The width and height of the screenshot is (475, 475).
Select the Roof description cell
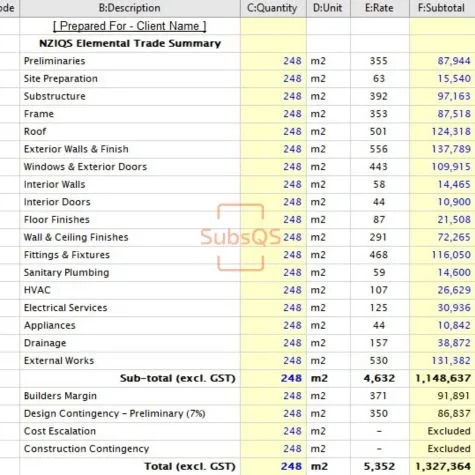point(130,132)
